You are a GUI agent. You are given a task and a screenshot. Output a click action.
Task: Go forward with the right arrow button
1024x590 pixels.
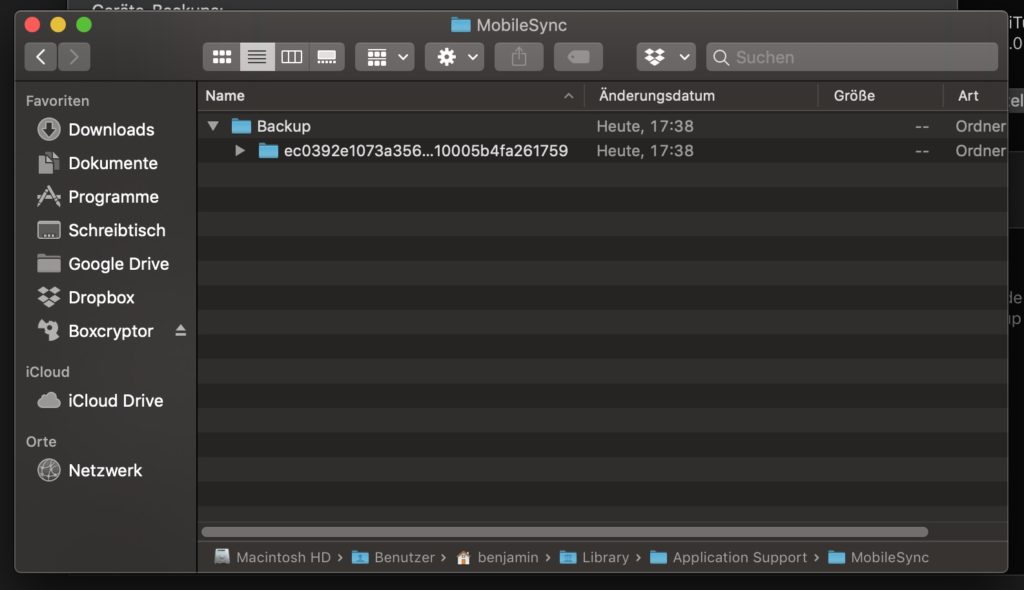74,57
